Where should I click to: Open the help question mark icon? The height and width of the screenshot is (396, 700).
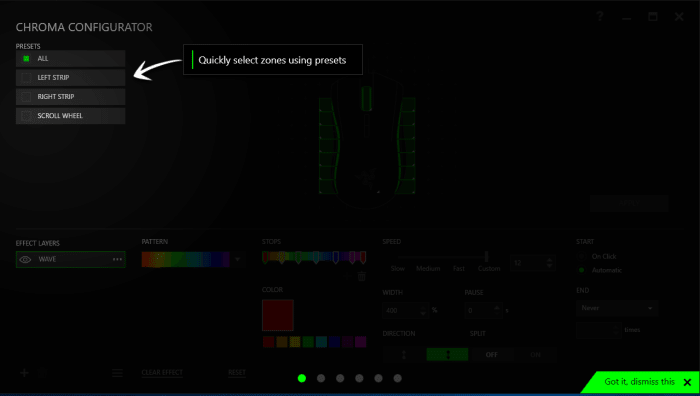click(600, 17)
